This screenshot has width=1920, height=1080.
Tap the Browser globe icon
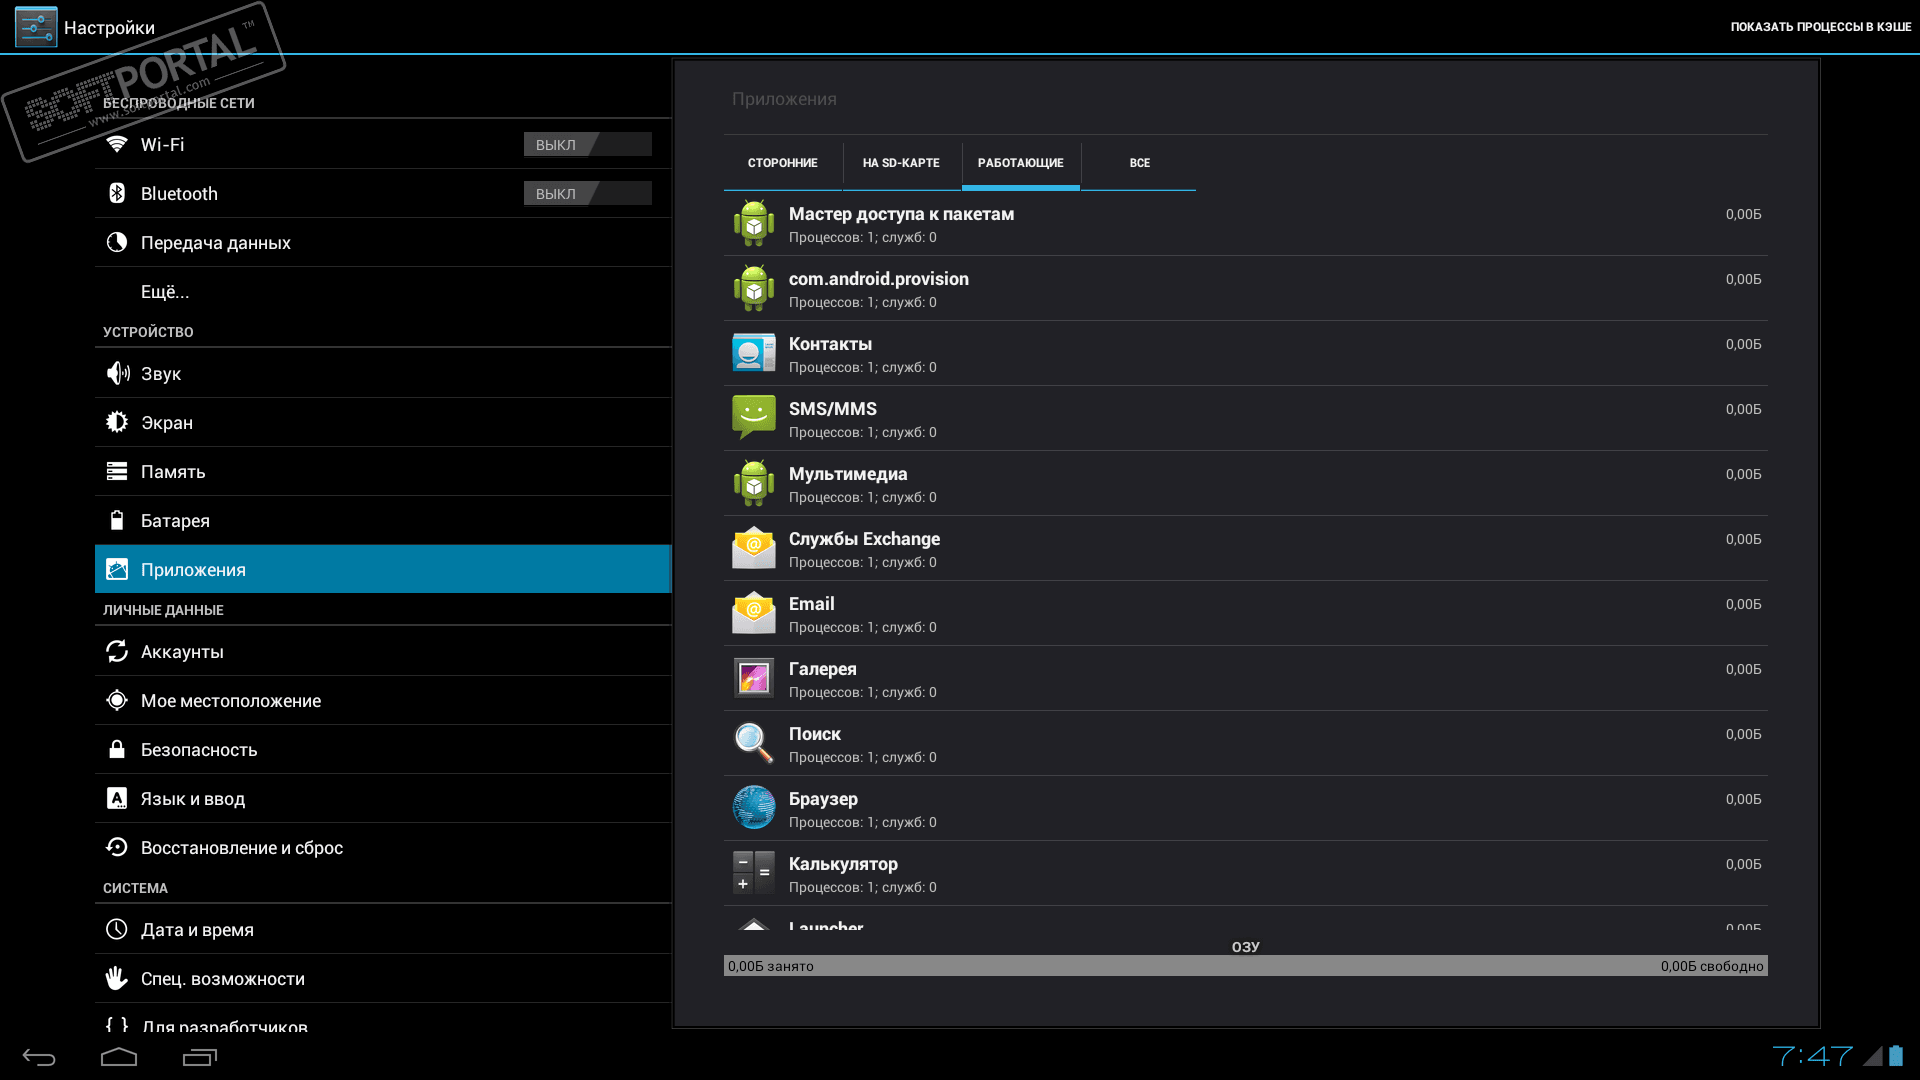(753, 808)
